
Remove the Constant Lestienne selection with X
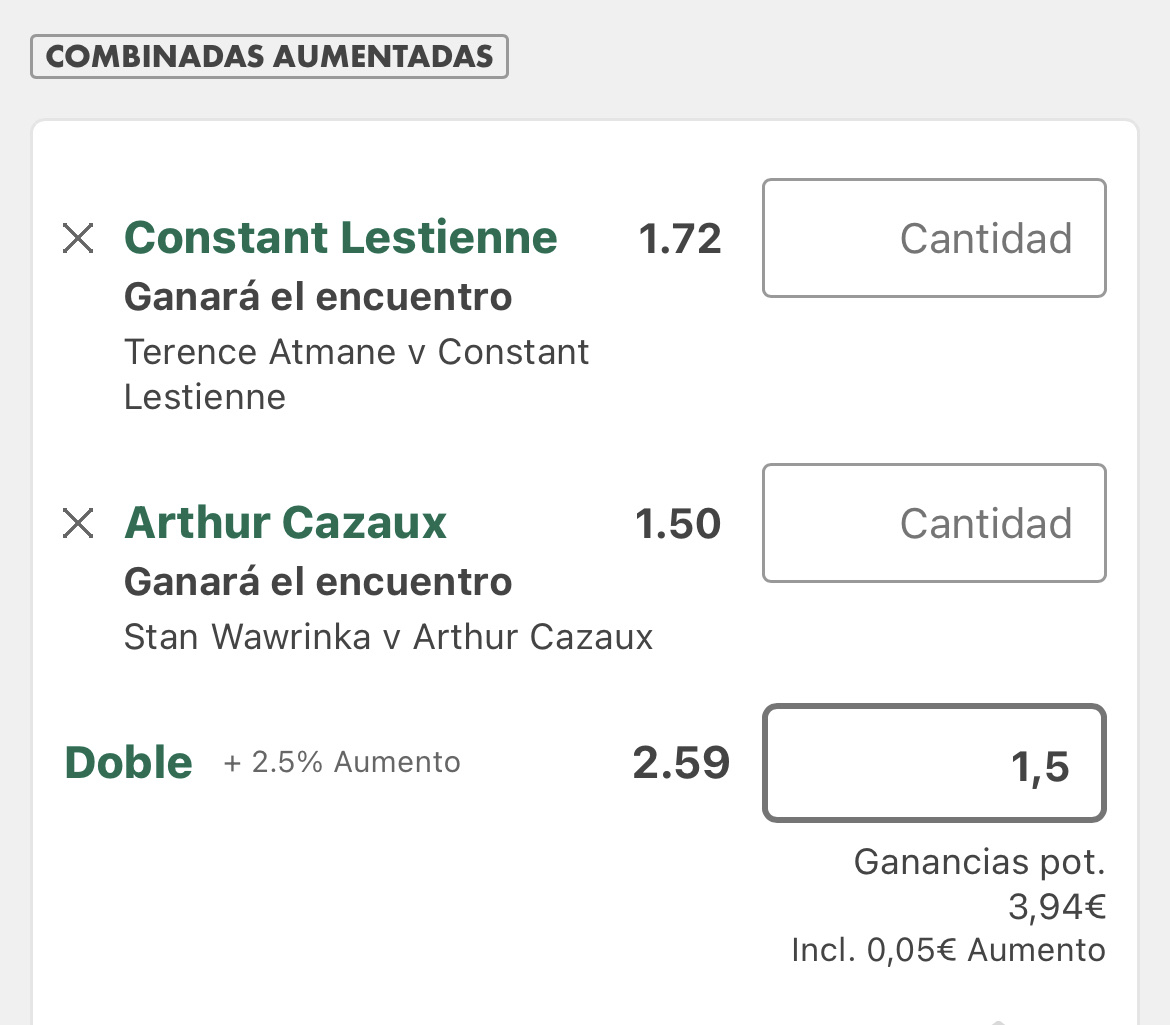tap(78, 239)
